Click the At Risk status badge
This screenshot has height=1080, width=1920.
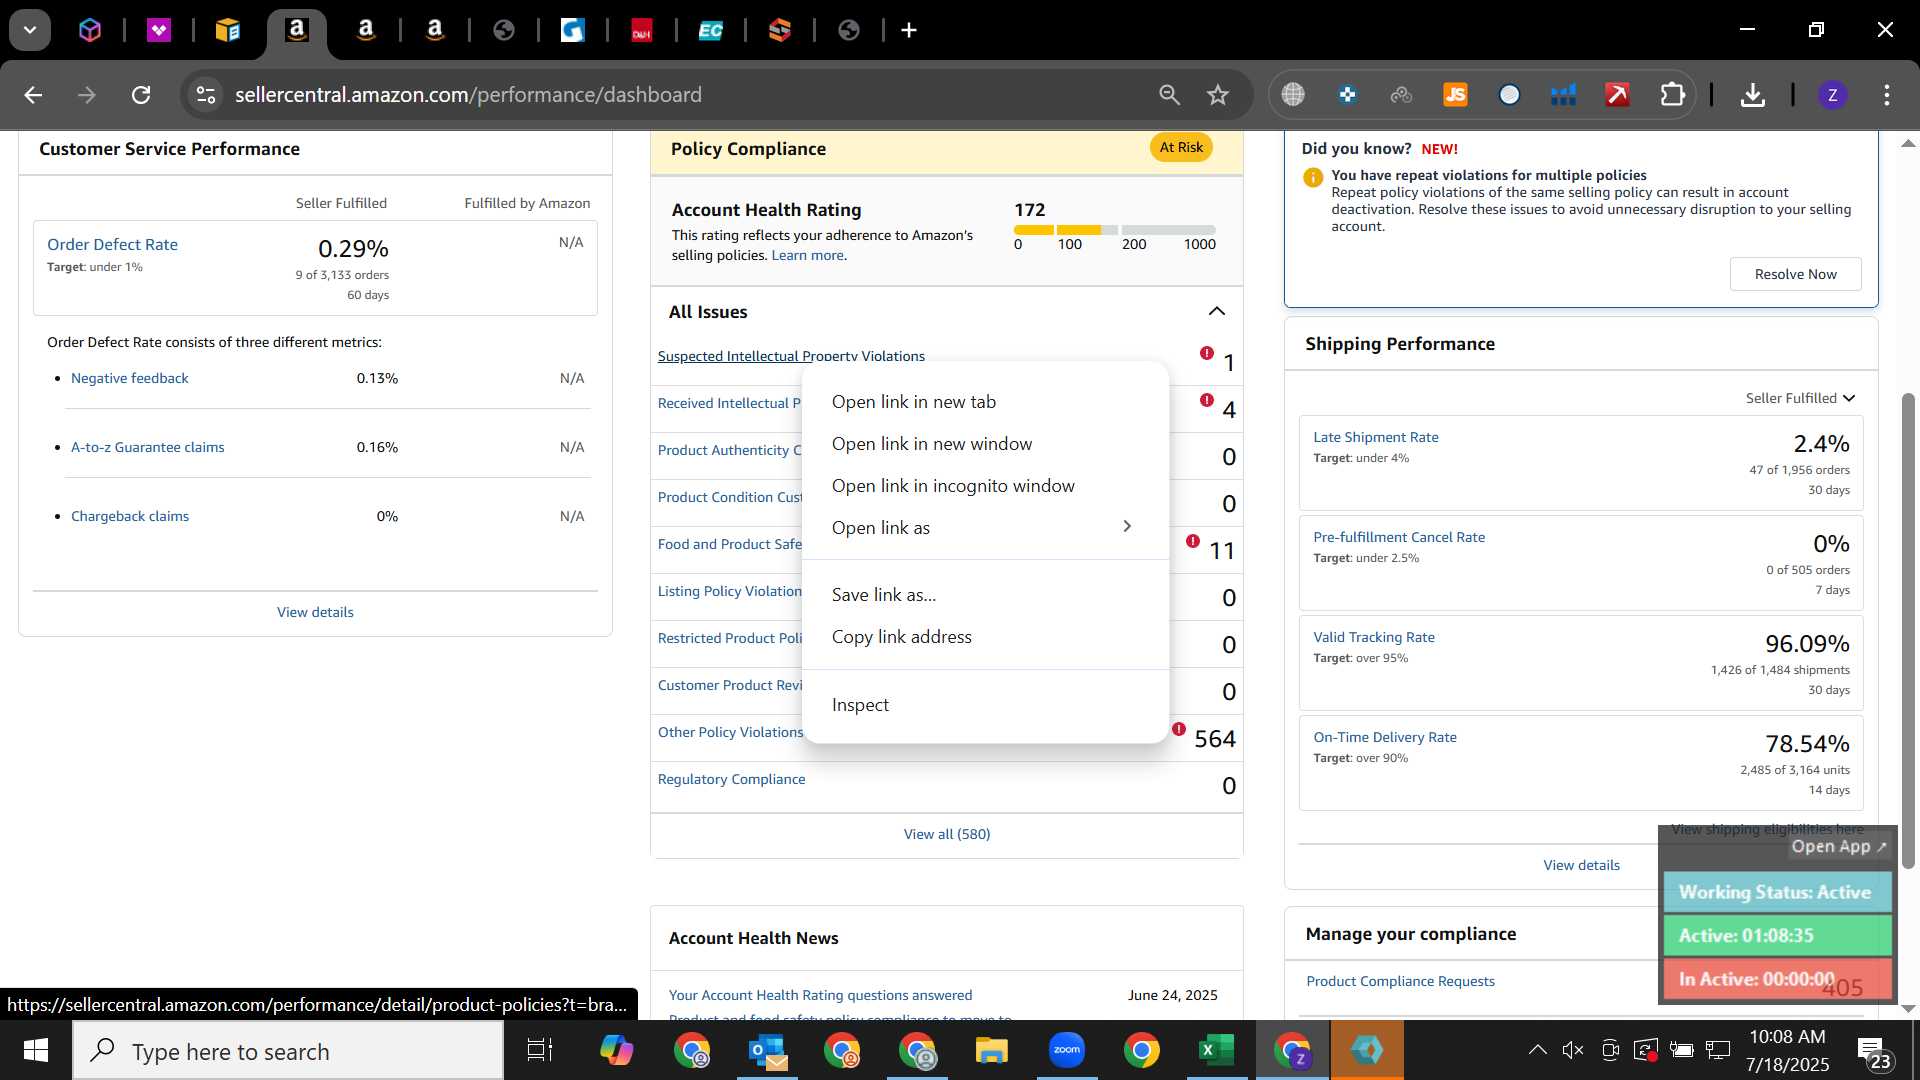click(x=1181, y=147)
